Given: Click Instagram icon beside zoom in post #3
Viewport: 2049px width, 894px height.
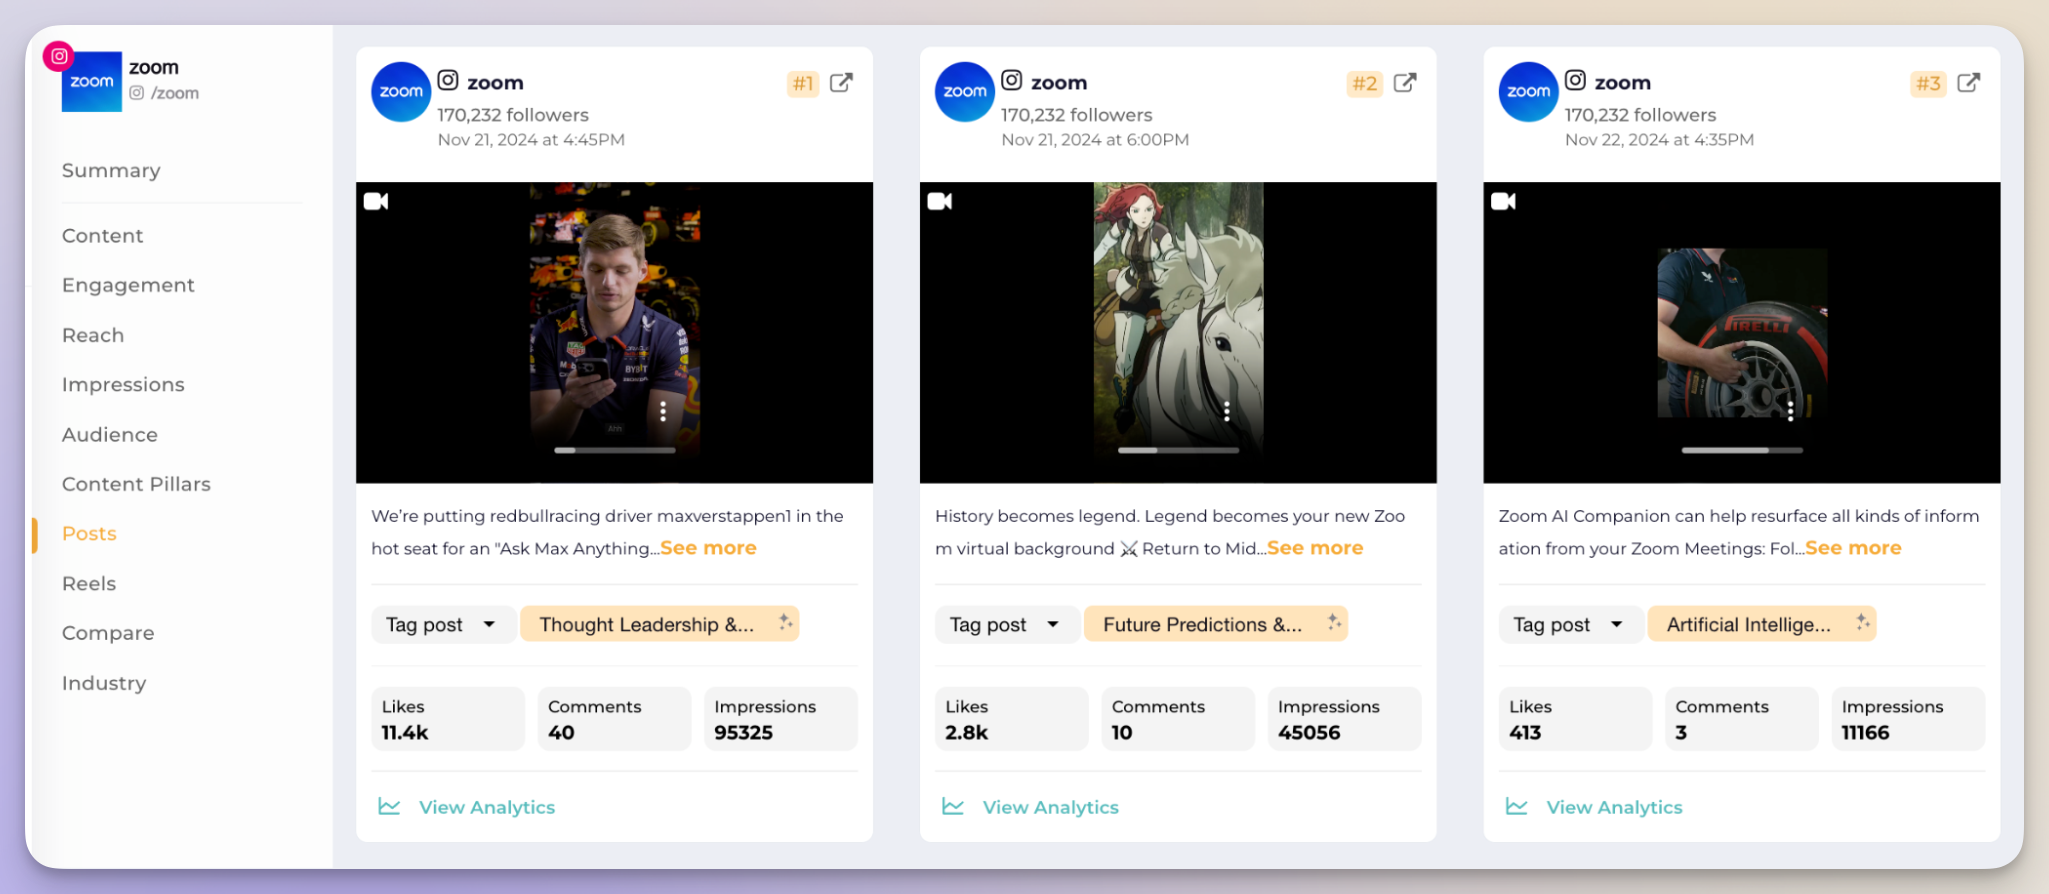Looking at the screenshot, I should [x=1575, y=80].
